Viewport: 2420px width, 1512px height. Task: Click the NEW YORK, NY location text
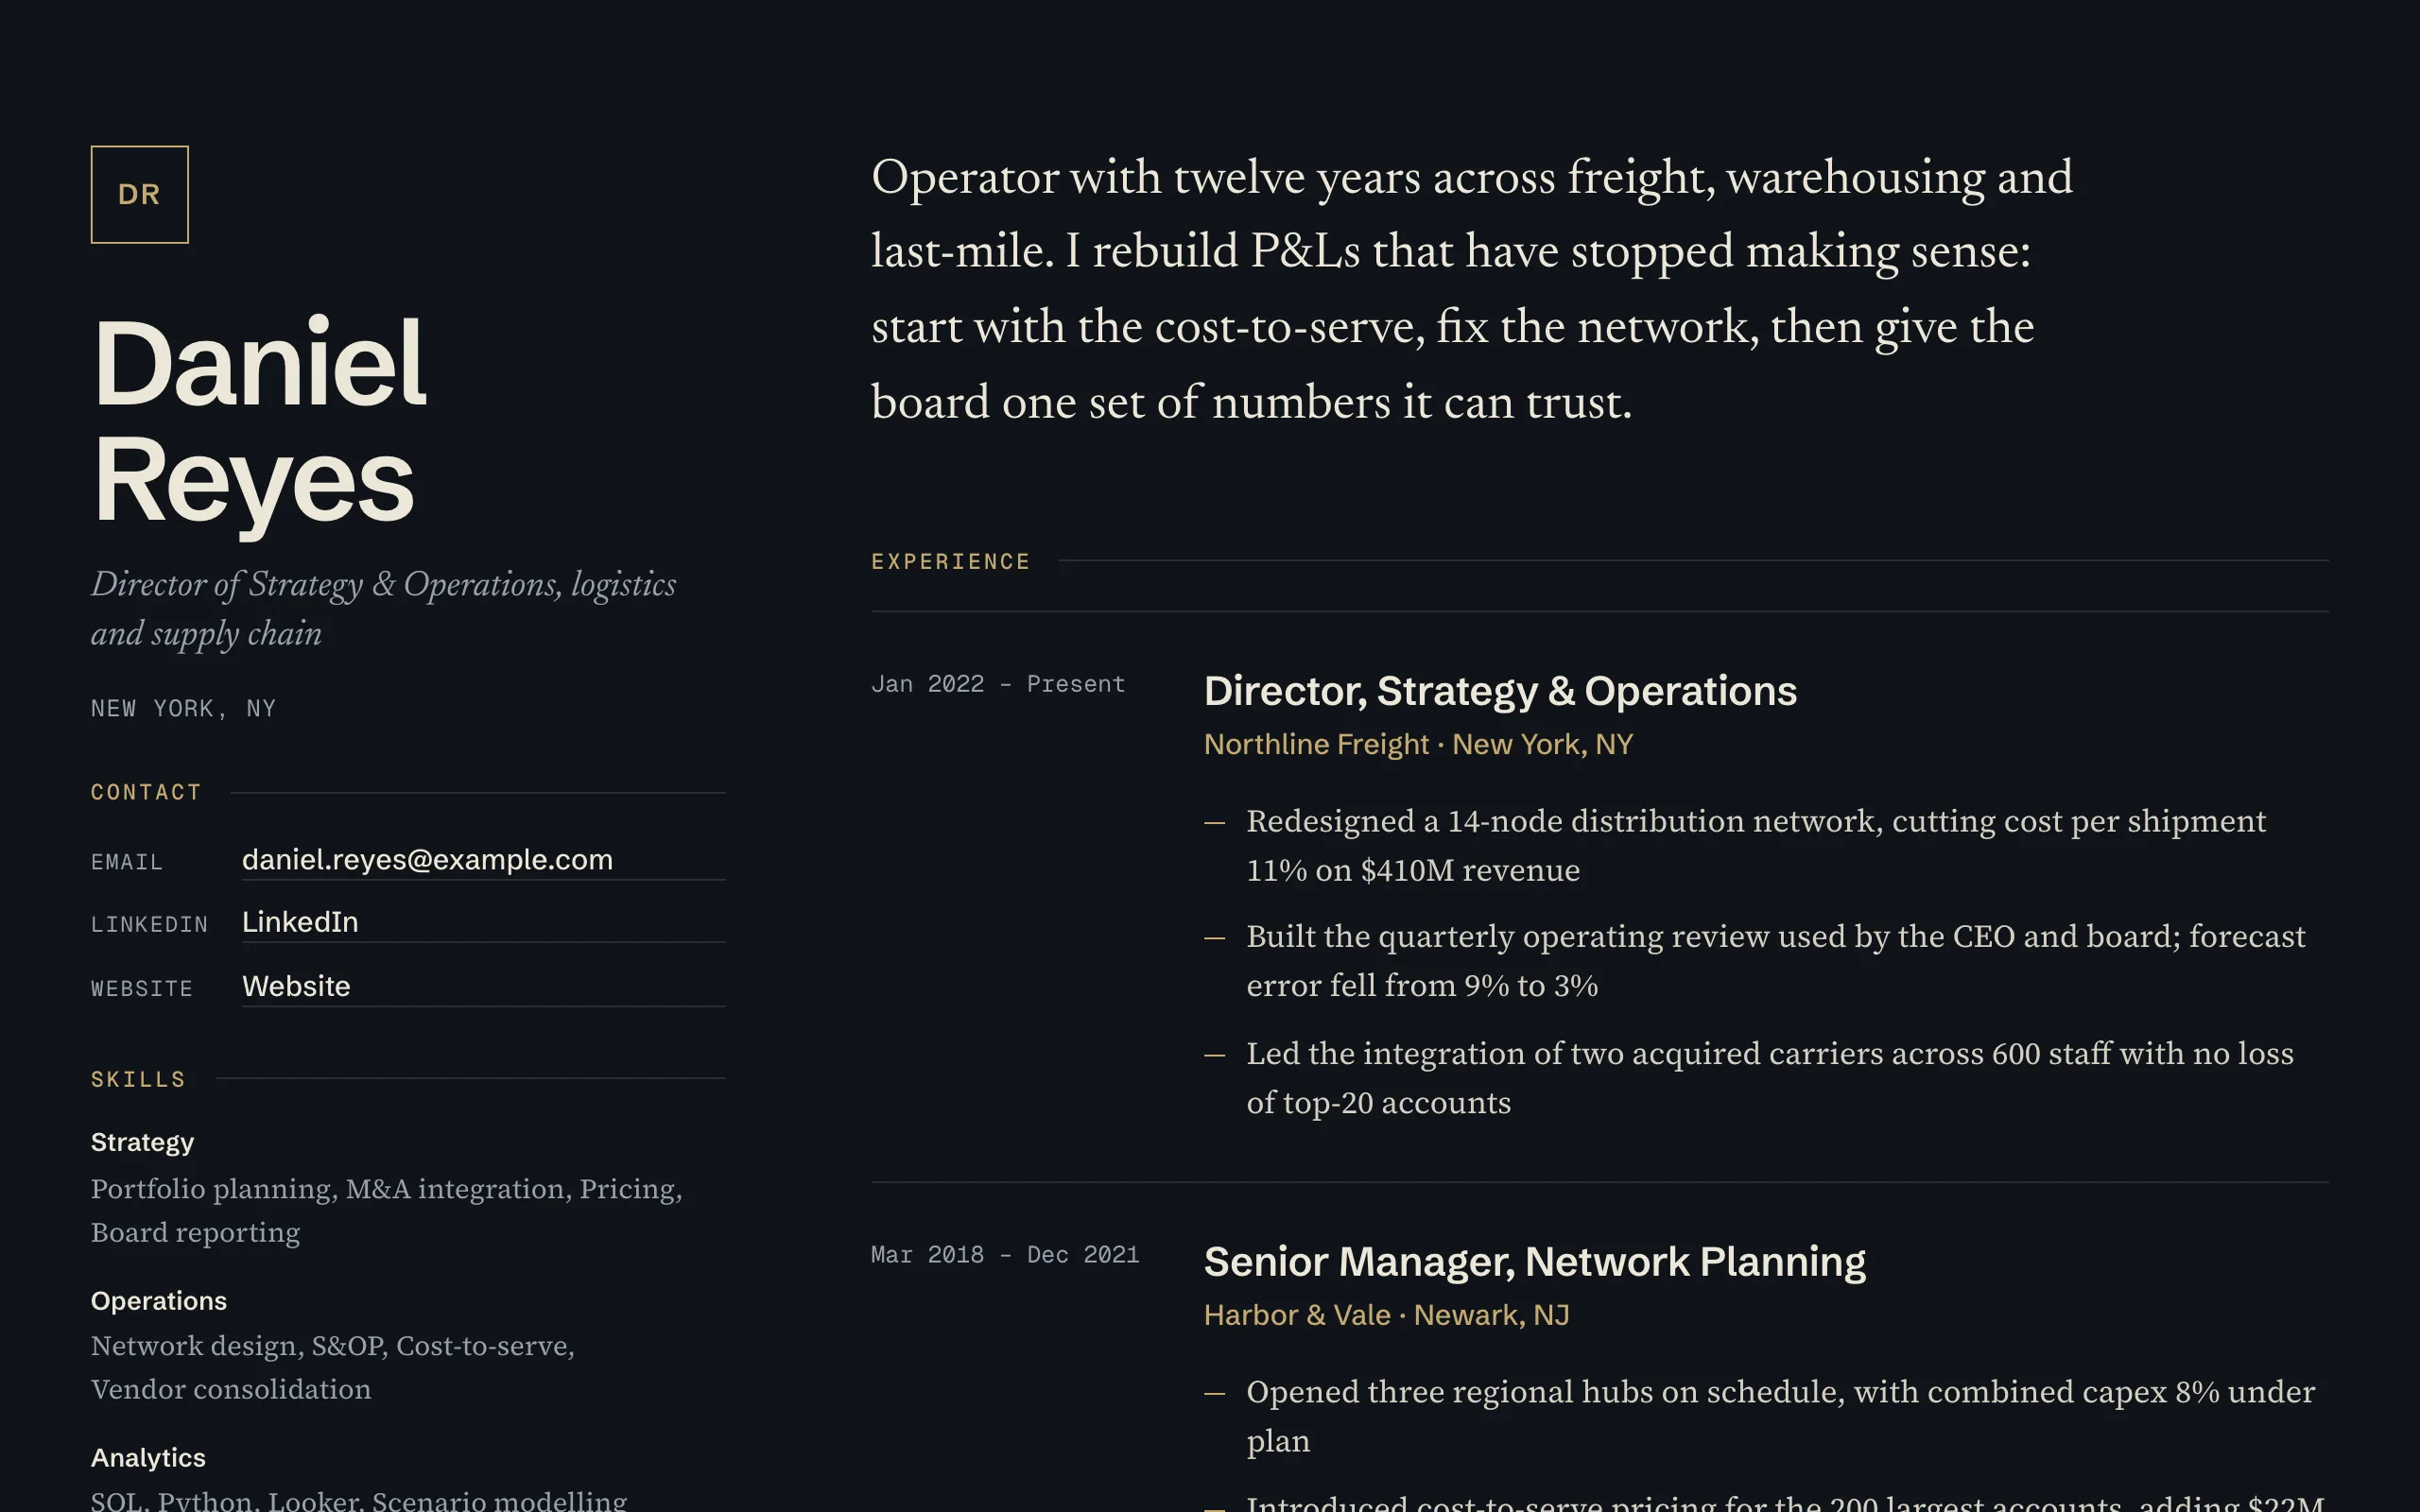click(183, 708)
